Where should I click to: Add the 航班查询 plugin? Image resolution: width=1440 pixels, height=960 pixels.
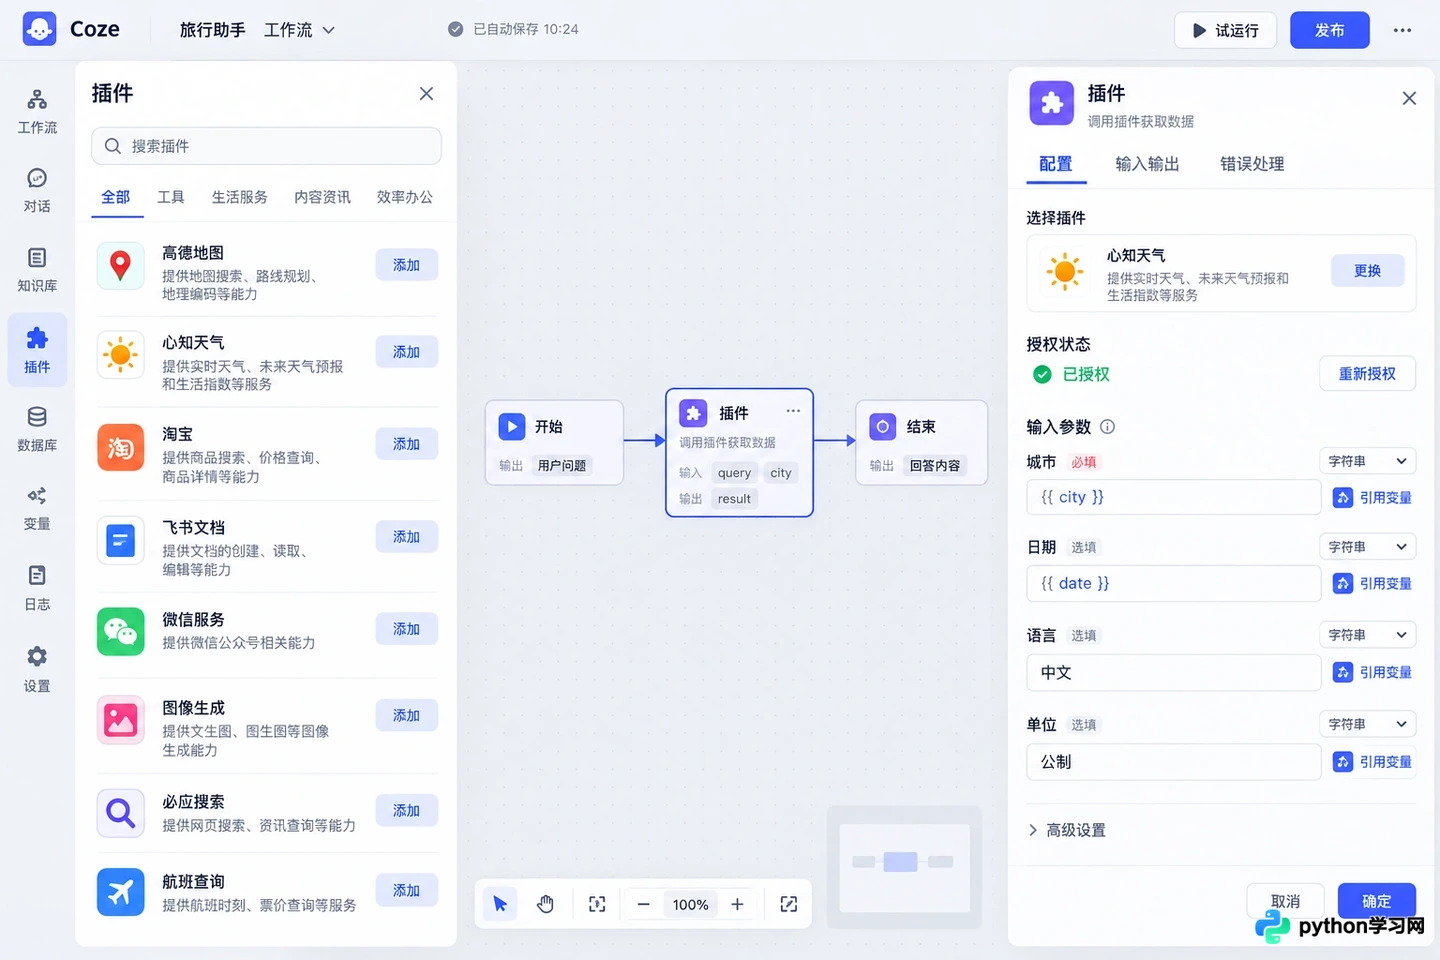407,890
